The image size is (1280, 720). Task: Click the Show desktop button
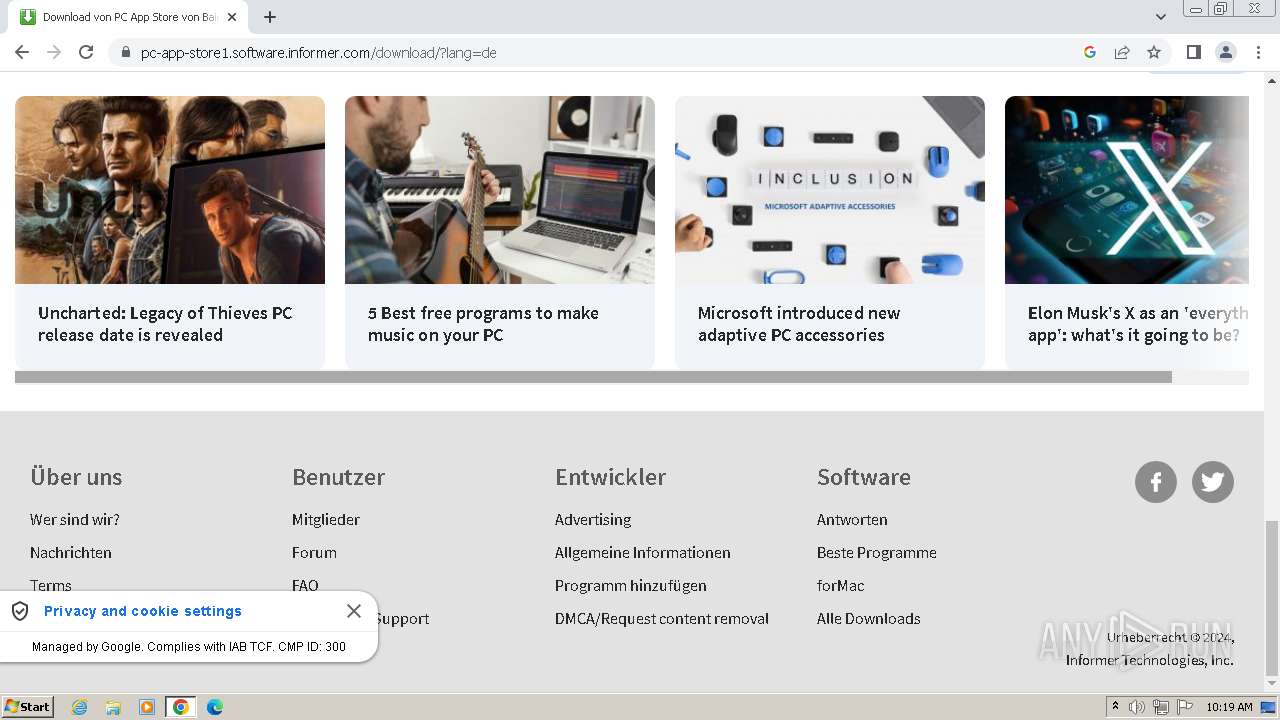[1269, 707]
